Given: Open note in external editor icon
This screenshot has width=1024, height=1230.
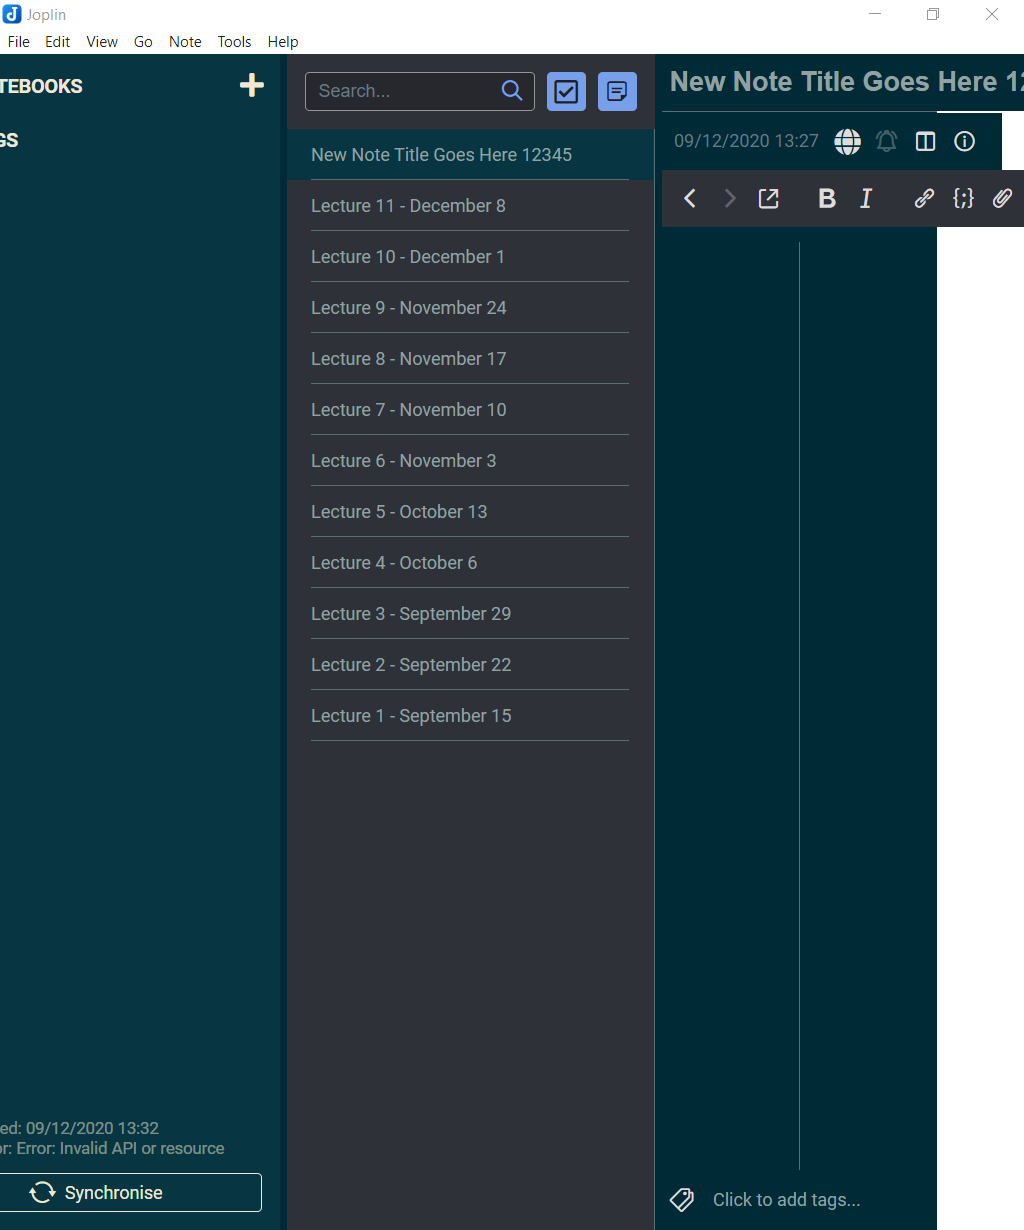Looking at the screenshot, I should coord(769,198).
